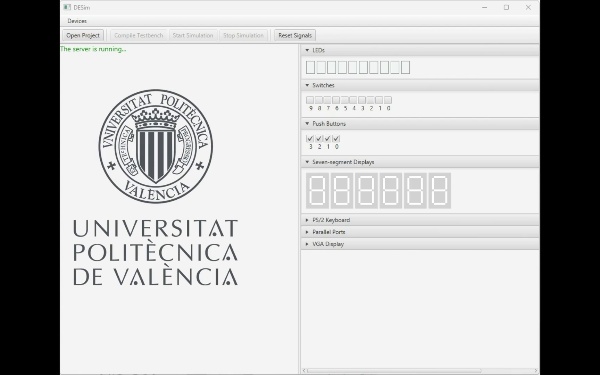
Task: Toggle switch 7
Action: tap(328, 100)
